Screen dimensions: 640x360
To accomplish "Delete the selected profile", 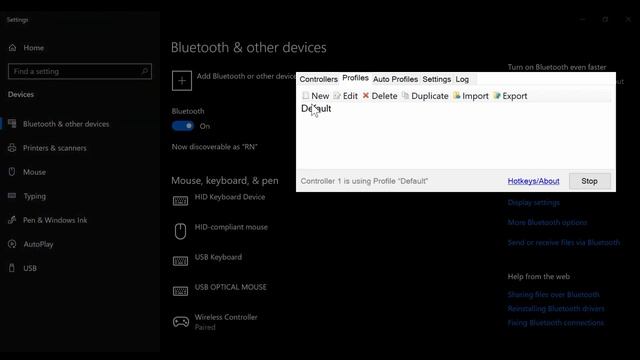I will click(380, 96).
